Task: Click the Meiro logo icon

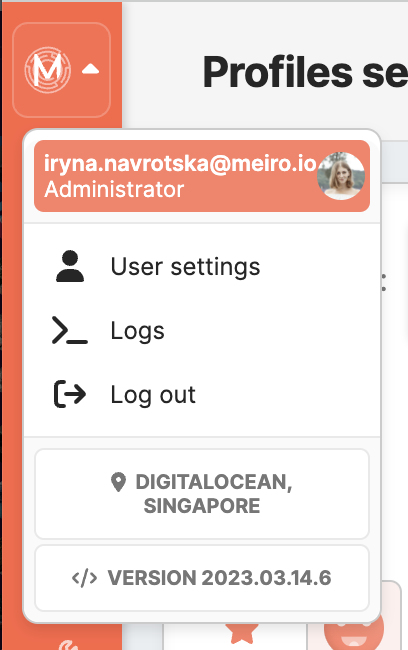Action: (x=48, y=70)
